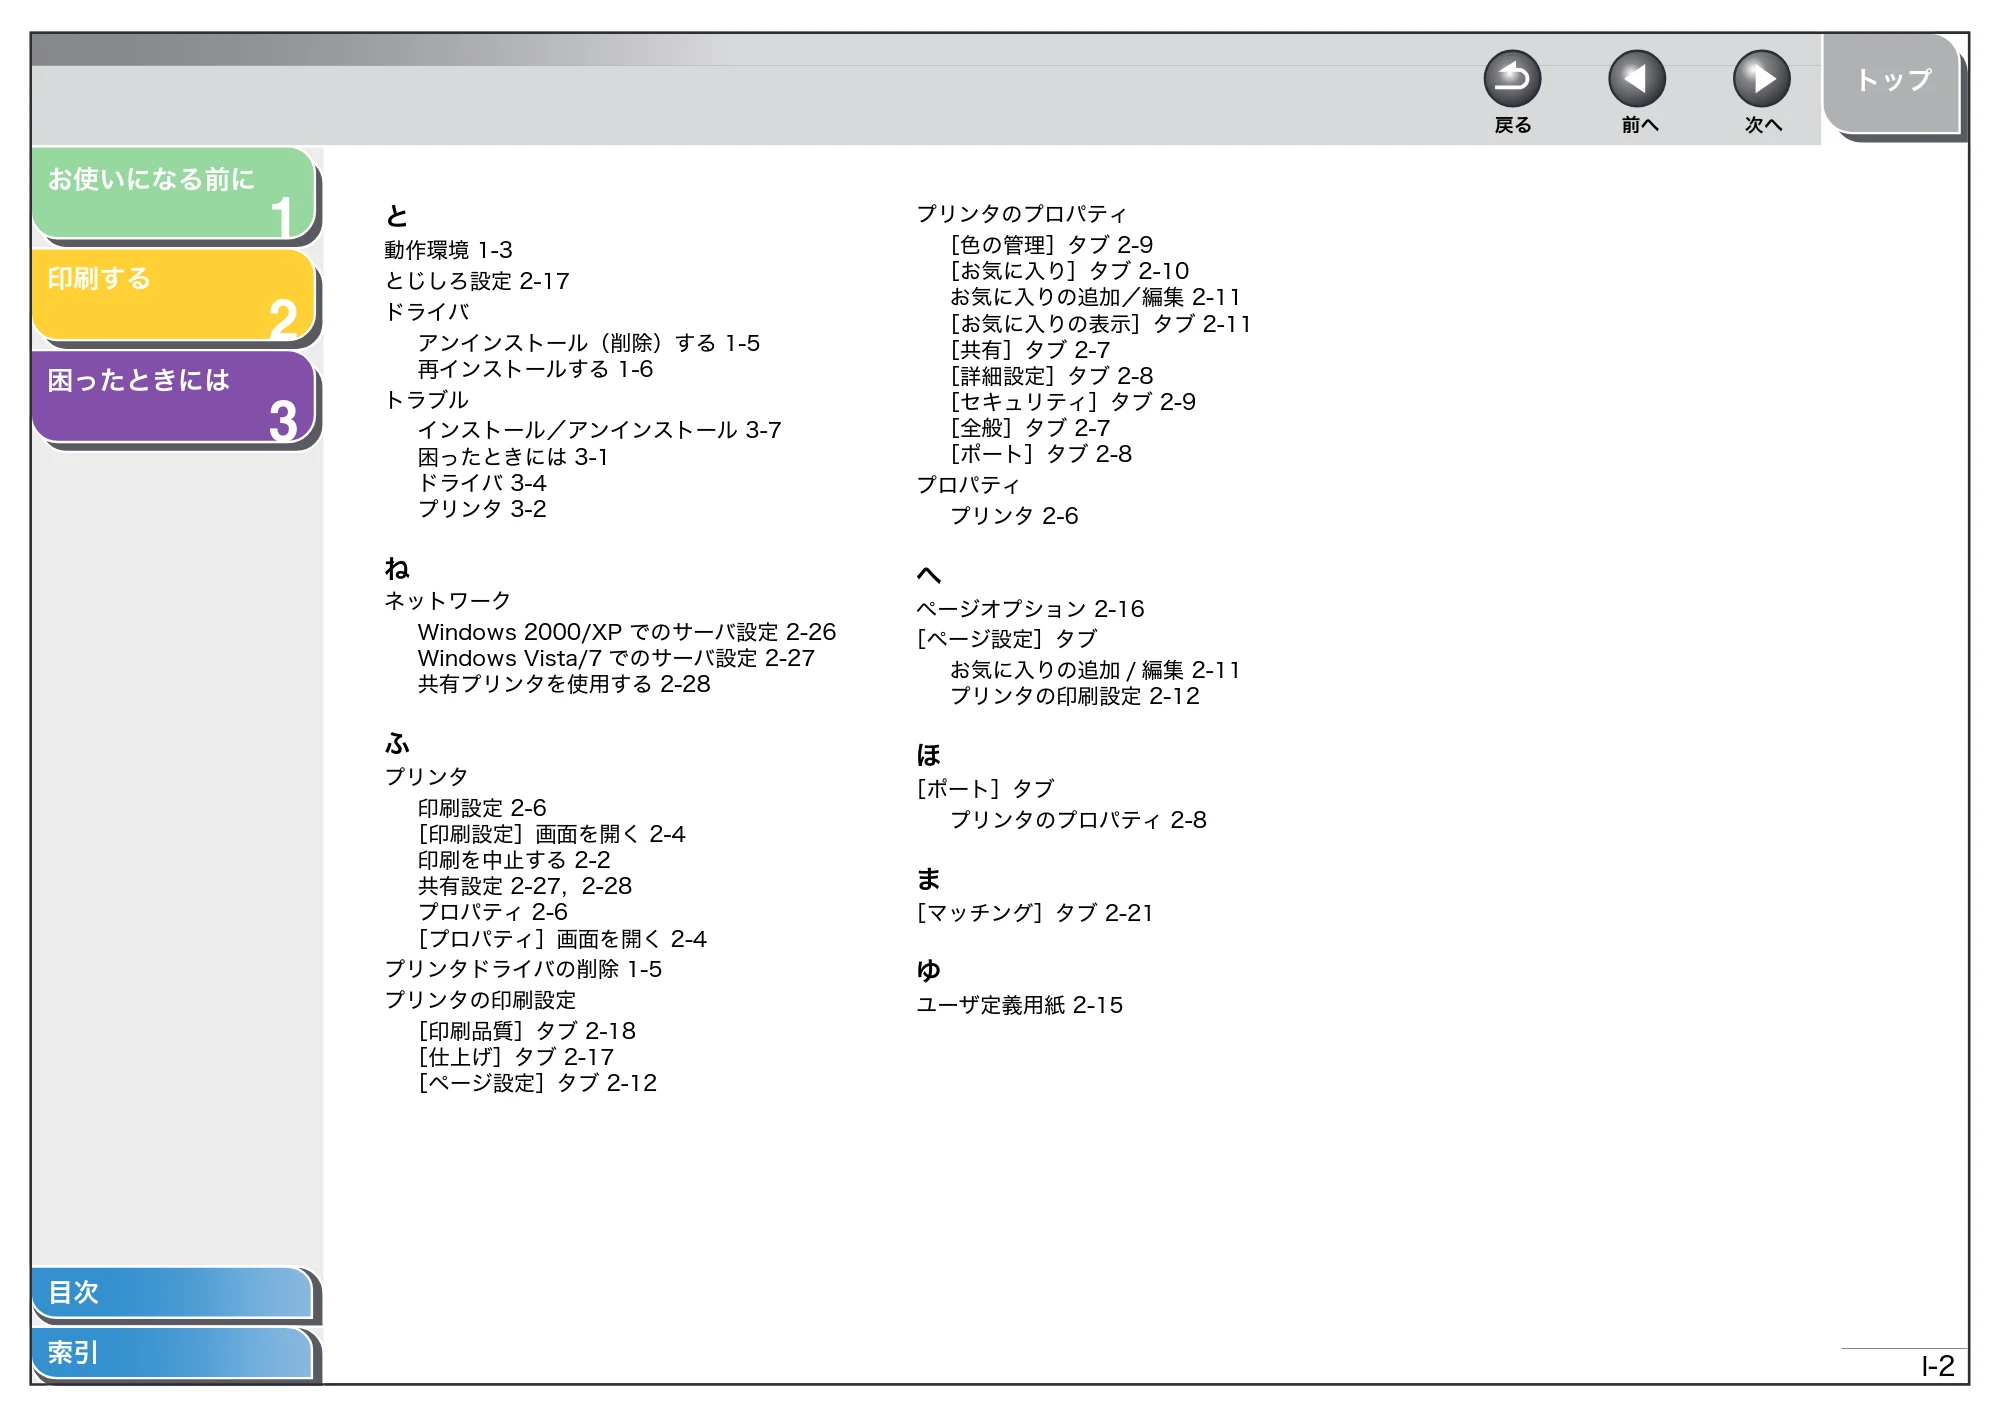Click プリンタのプロパティ 2-8 under ポート

(1078, 820)
